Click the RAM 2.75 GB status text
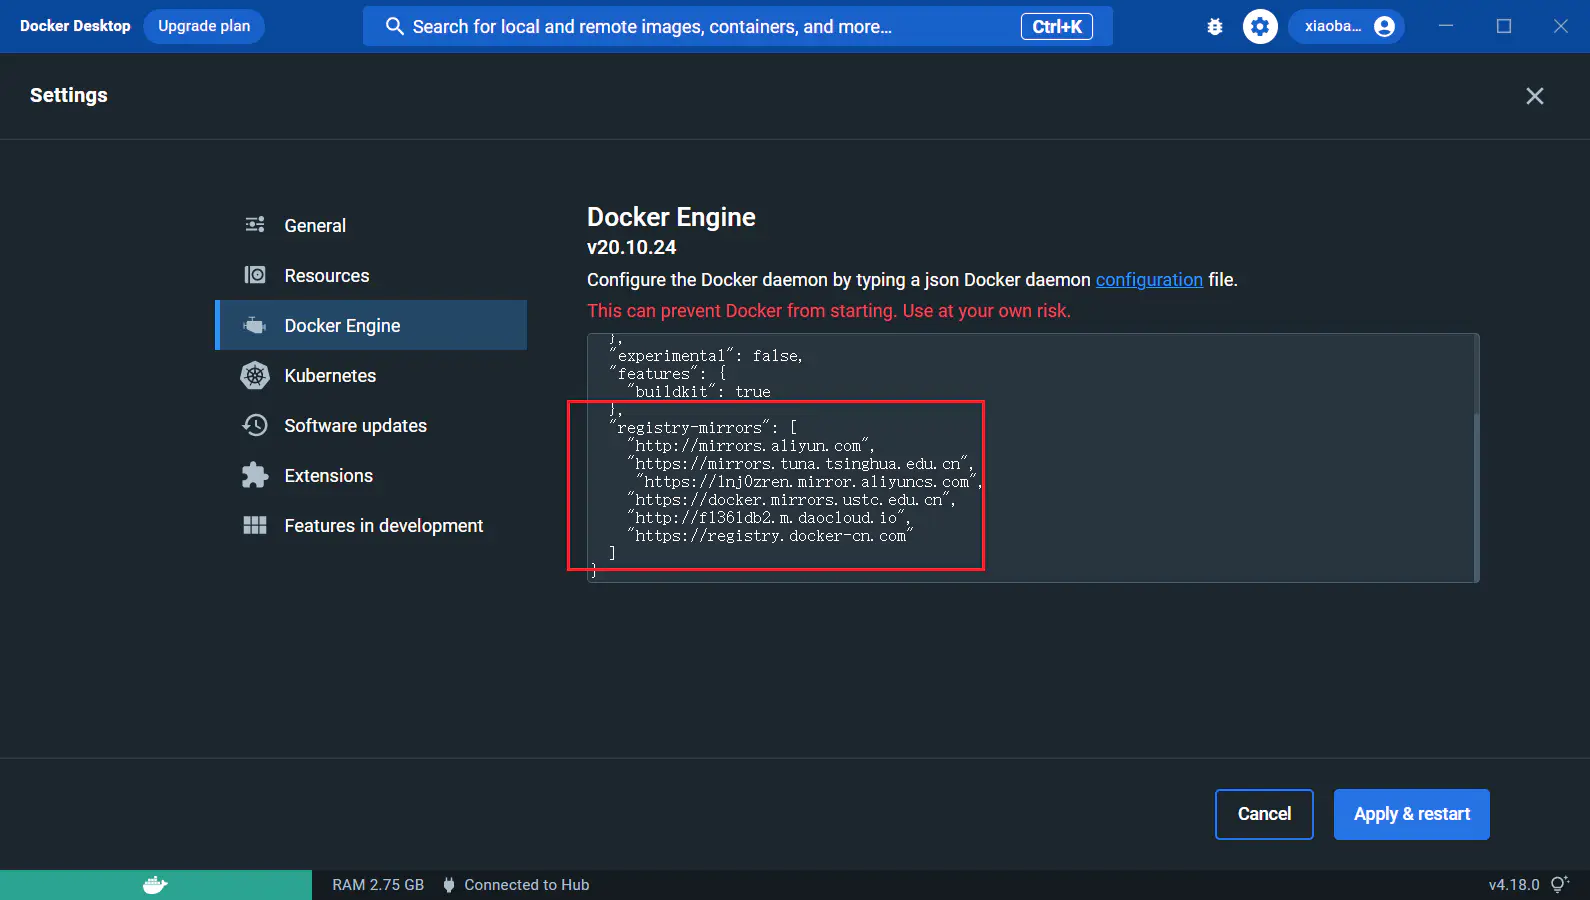Screen dimensions: 1590x900 point(378,885)
